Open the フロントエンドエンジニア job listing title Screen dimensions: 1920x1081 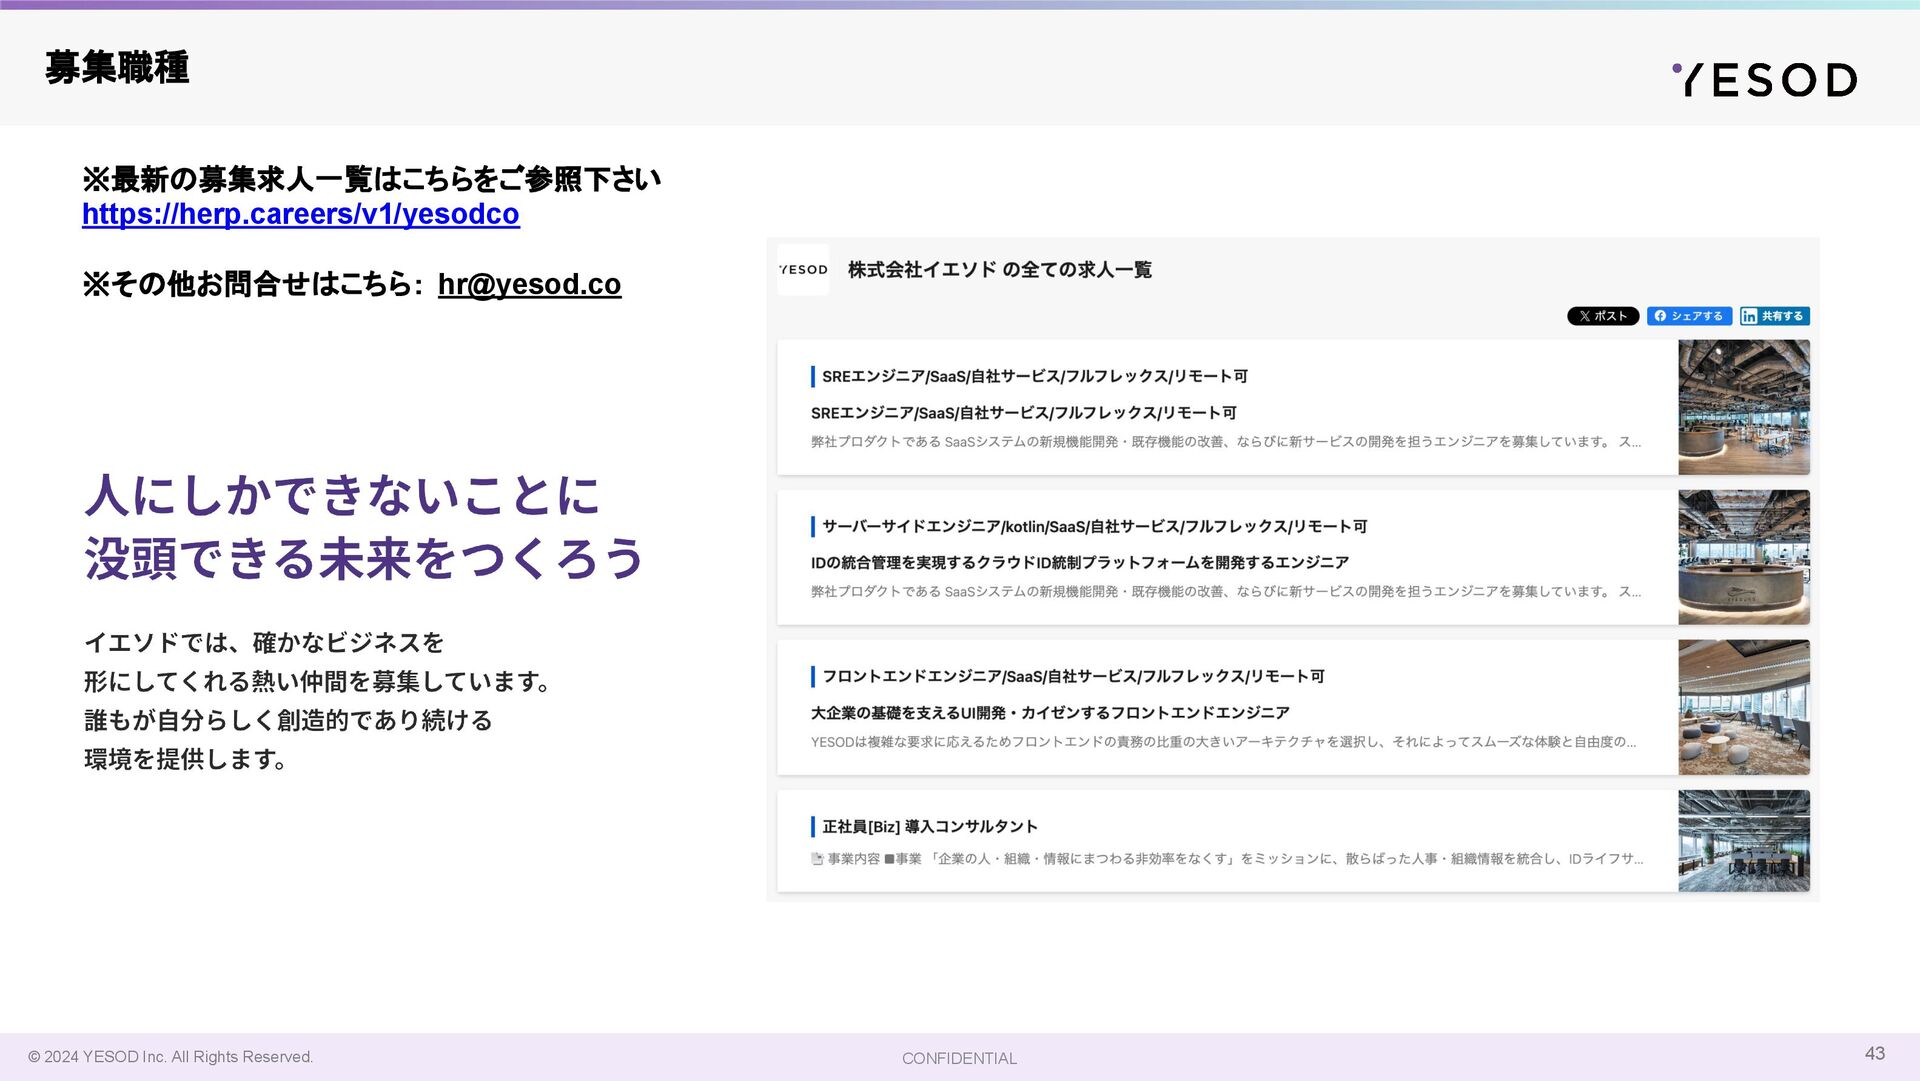1073,676
